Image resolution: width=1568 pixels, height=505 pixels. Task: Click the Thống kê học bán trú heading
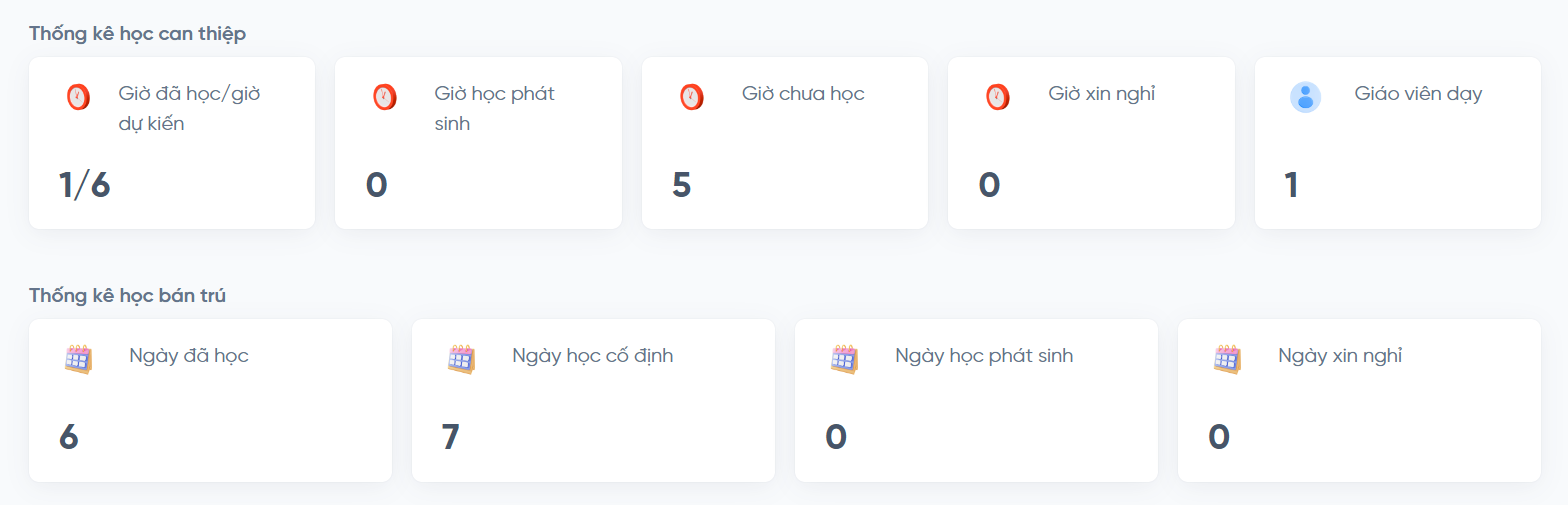tap(129, 296)
